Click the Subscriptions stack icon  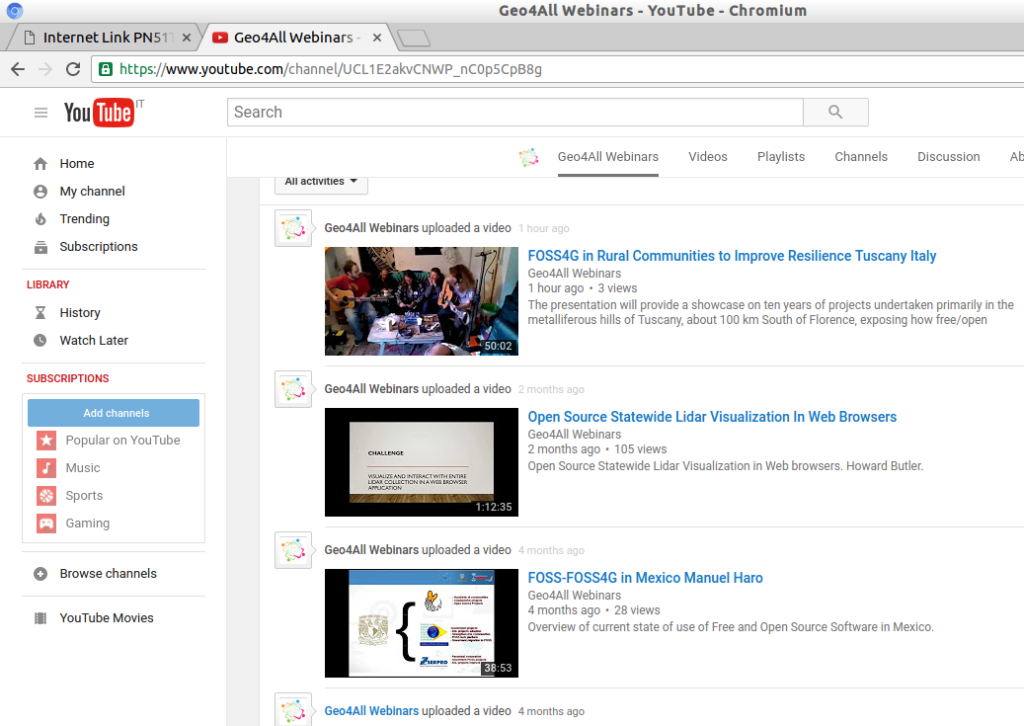pos(40,247)
